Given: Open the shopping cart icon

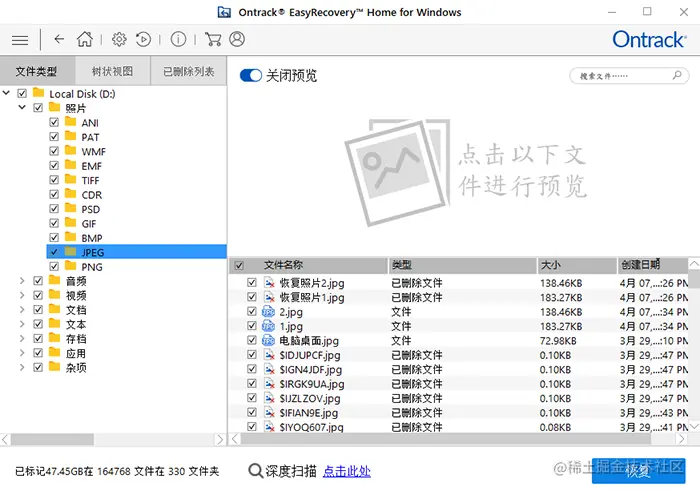Looking at the screenshot, I should [213, 39].
